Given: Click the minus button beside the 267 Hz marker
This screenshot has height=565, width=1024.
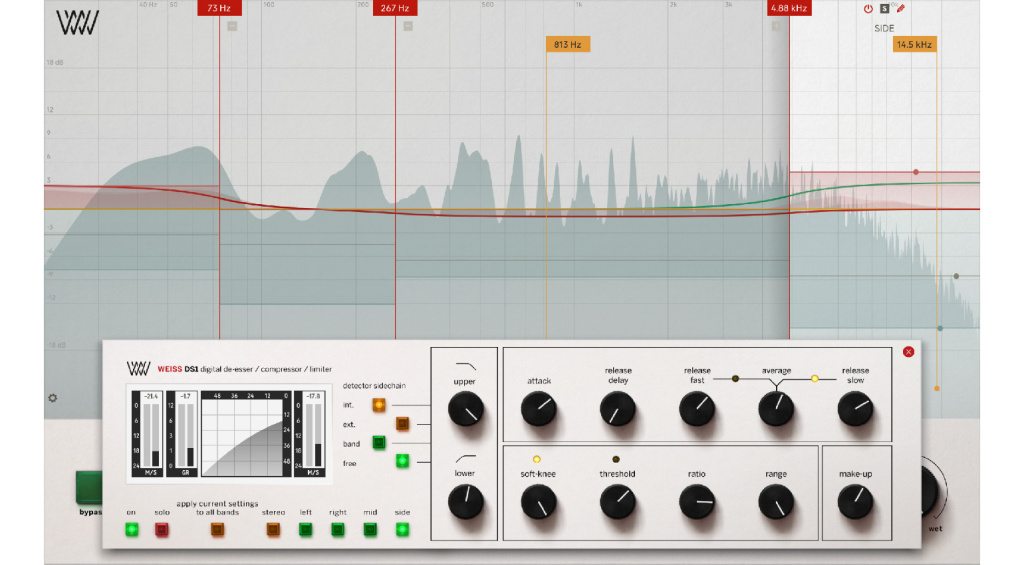Looking at the screenshot, I should [408, 26].
